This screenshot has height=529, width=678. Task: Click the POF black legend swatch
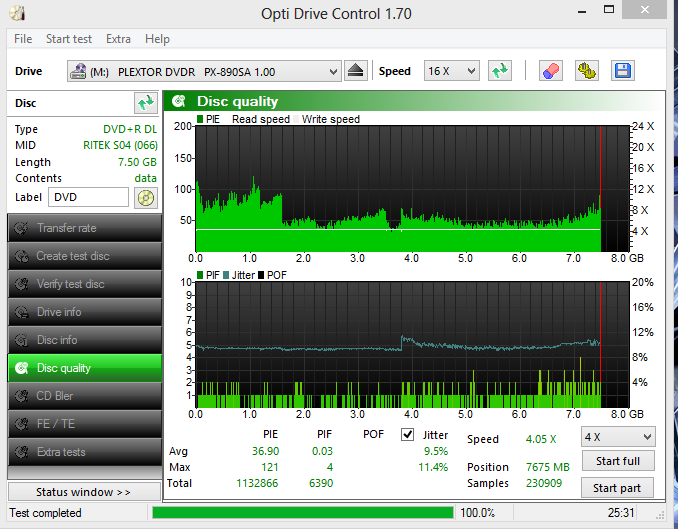[x=261, y=275]
